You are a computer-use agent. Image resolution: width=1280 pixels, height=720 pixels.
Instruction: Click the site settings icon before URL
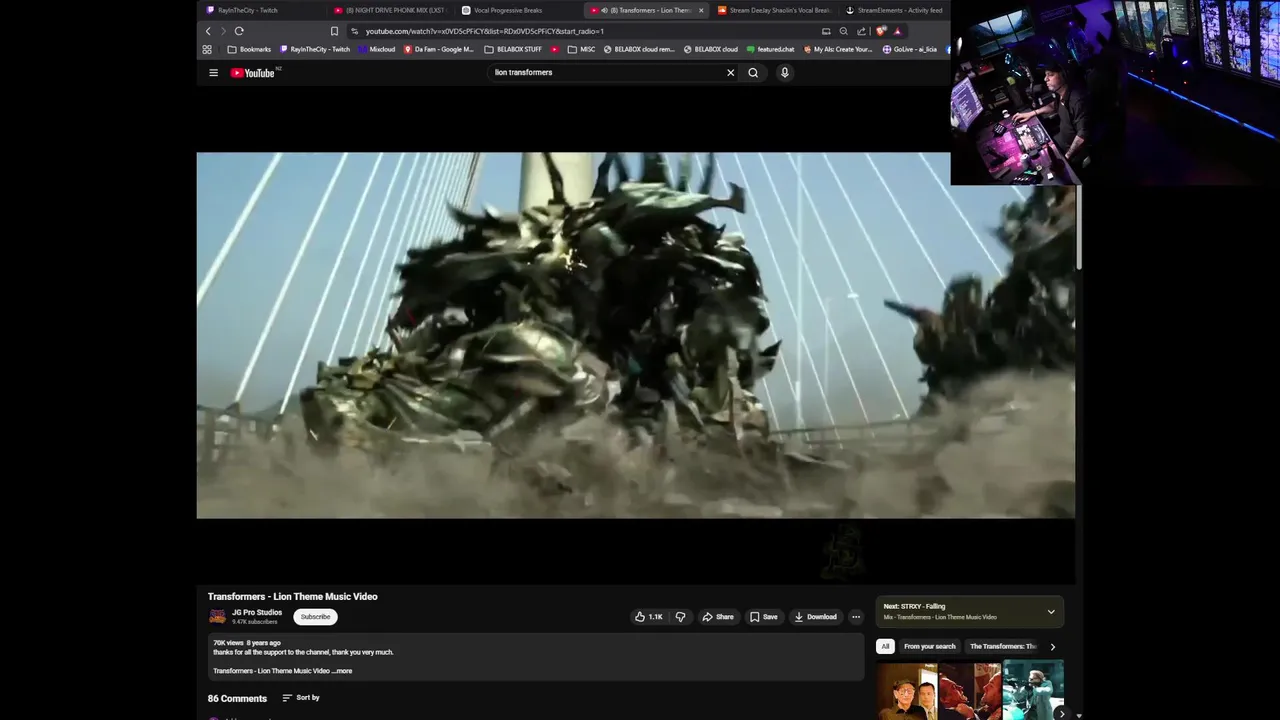[355, 31]
